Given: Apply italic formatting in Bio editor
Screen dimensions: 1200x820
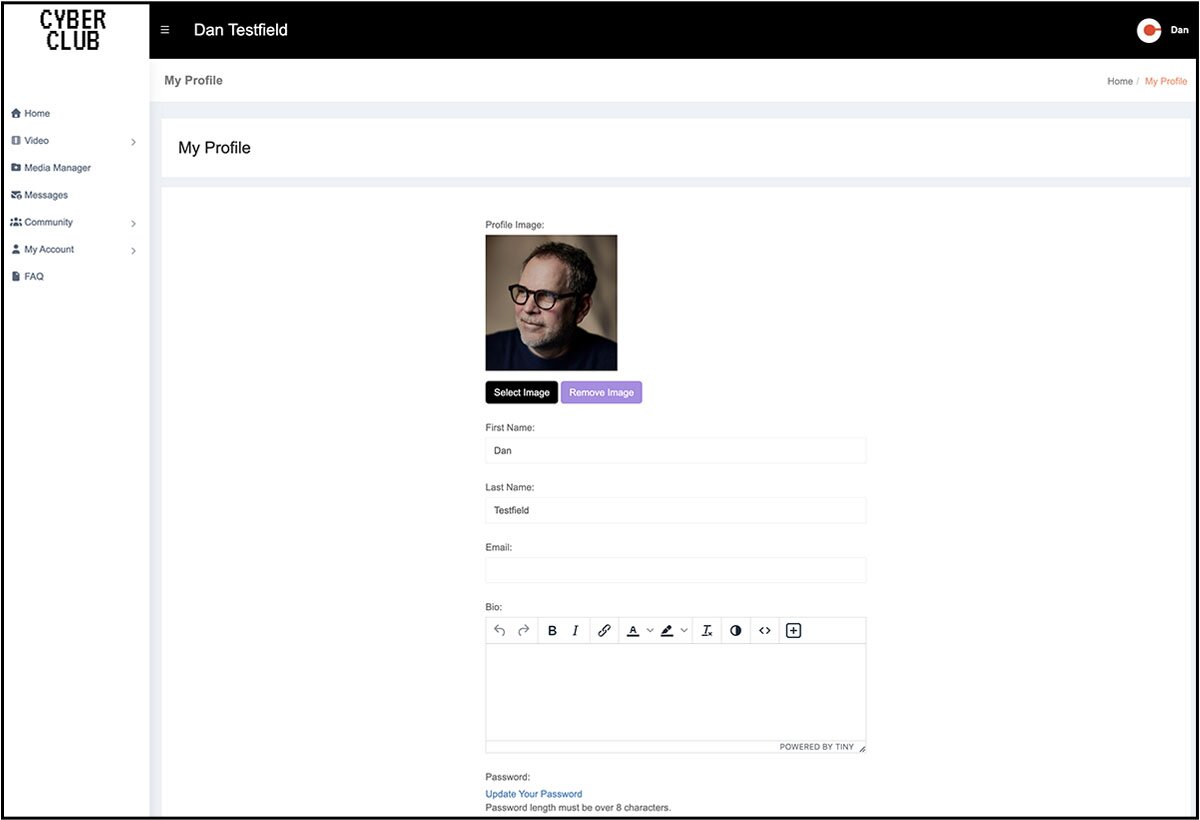Looking at the screenshot, I should [575, 631].
